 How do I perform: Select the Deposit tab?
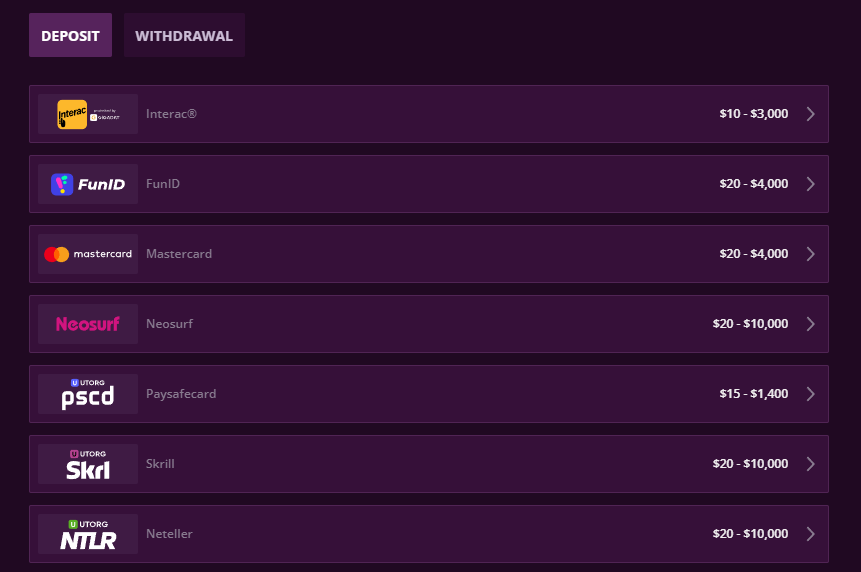[x=70, y=36]
